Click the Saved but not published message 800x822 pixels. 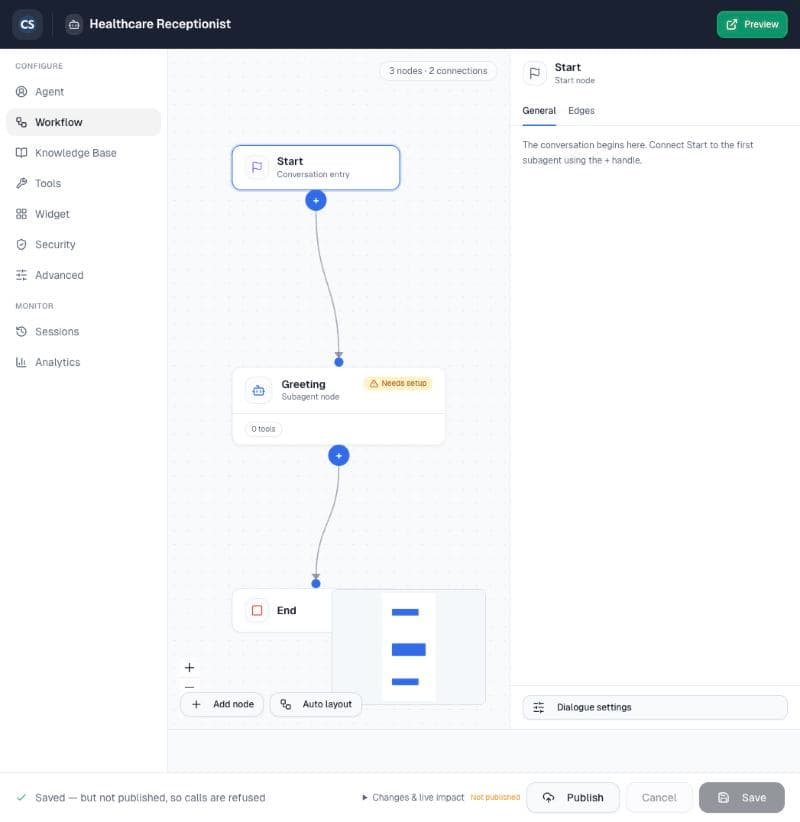coord(150,798)
